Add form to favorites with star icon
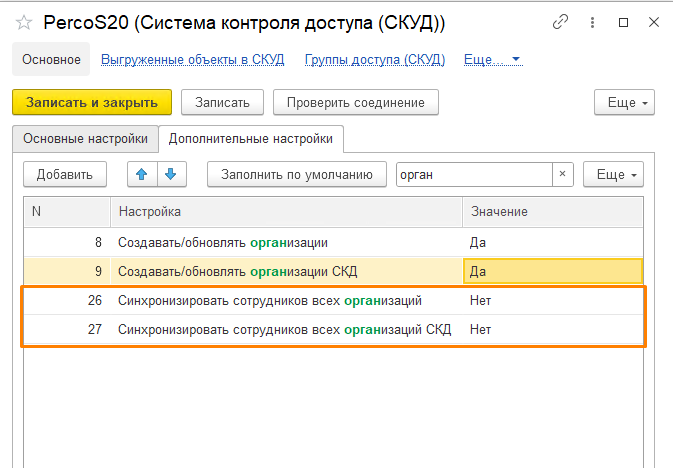 pyautogui.click(x=24, y=21)
